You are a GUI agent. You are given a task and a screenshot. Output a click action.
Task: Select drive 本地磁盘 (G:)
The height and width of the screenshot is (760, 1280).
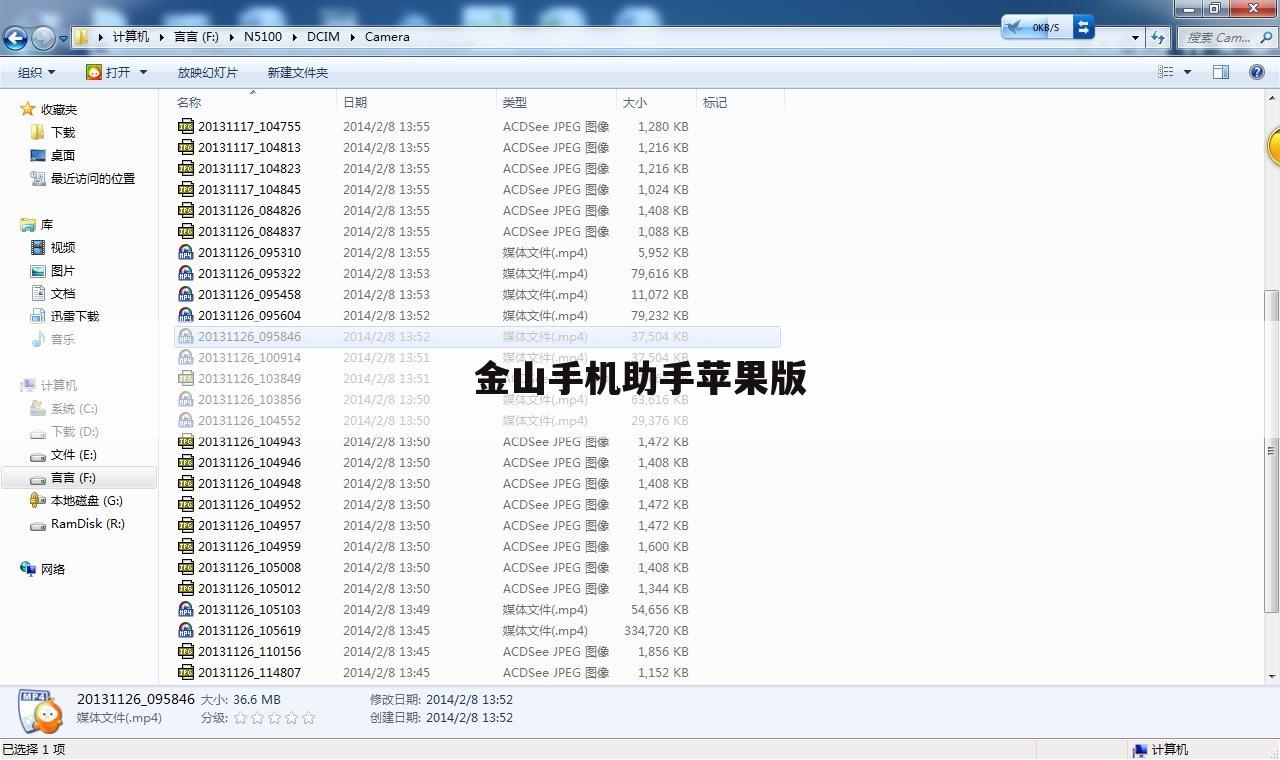(x=87, y=500)
